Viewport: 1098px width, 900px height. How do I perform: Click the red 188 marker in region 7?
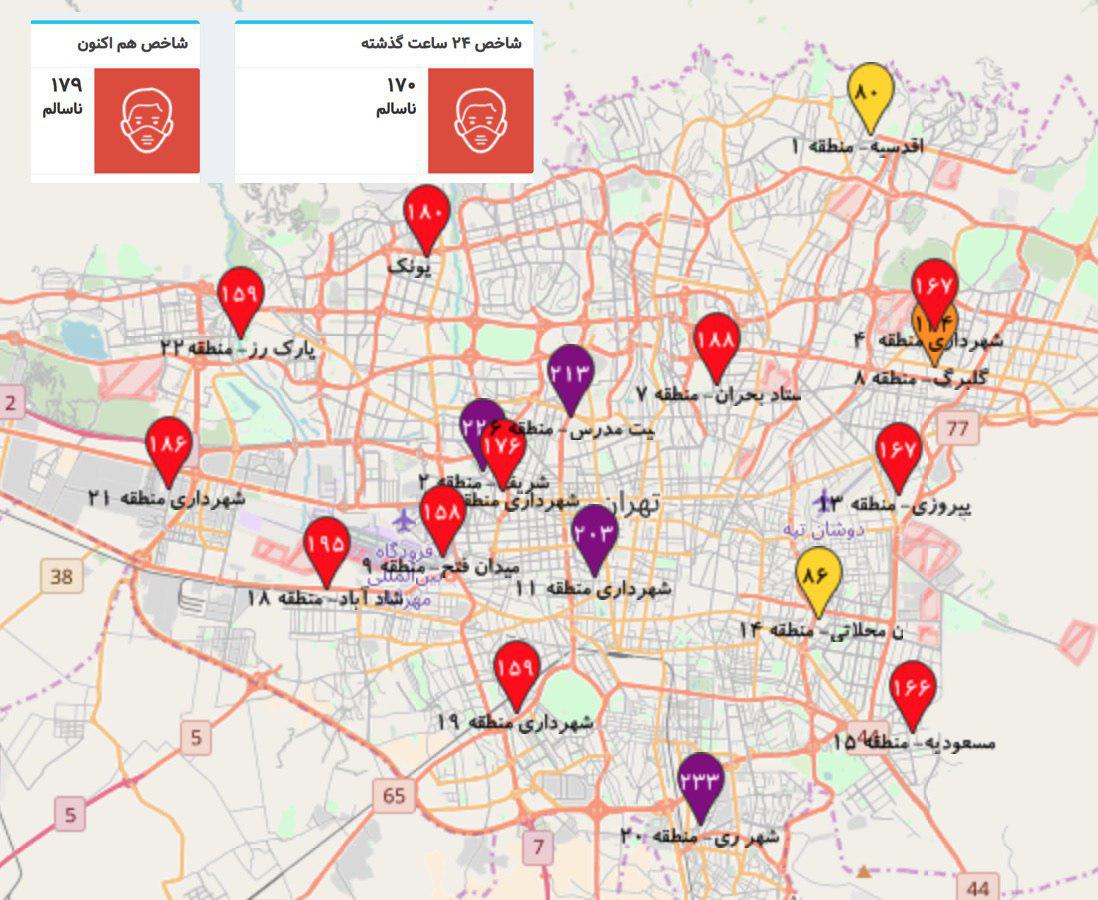pyautogui.click(x=716, y=341)
